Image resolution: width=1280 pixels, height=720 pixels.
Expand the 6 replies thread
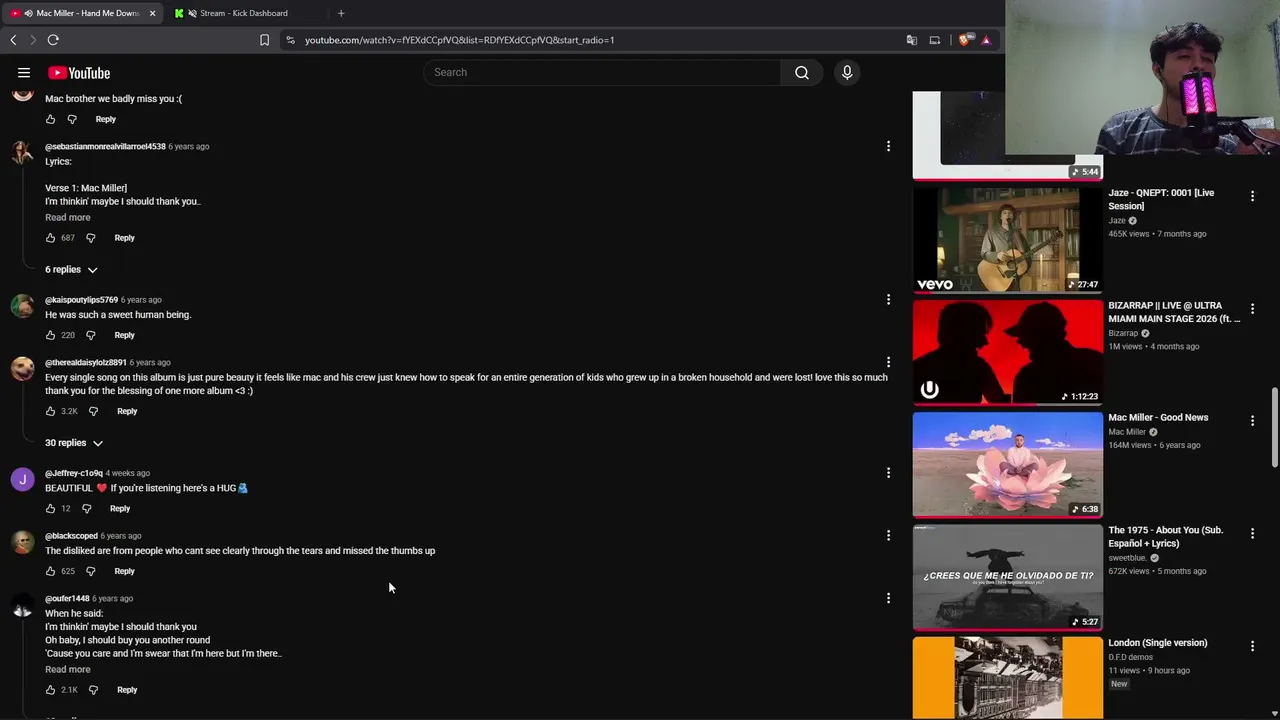[71, 270]
